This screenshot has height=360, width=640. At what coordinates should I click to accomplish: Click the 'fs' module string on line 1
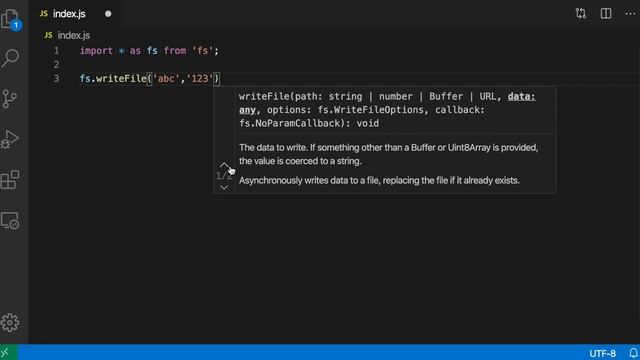[x=202, y=51]
